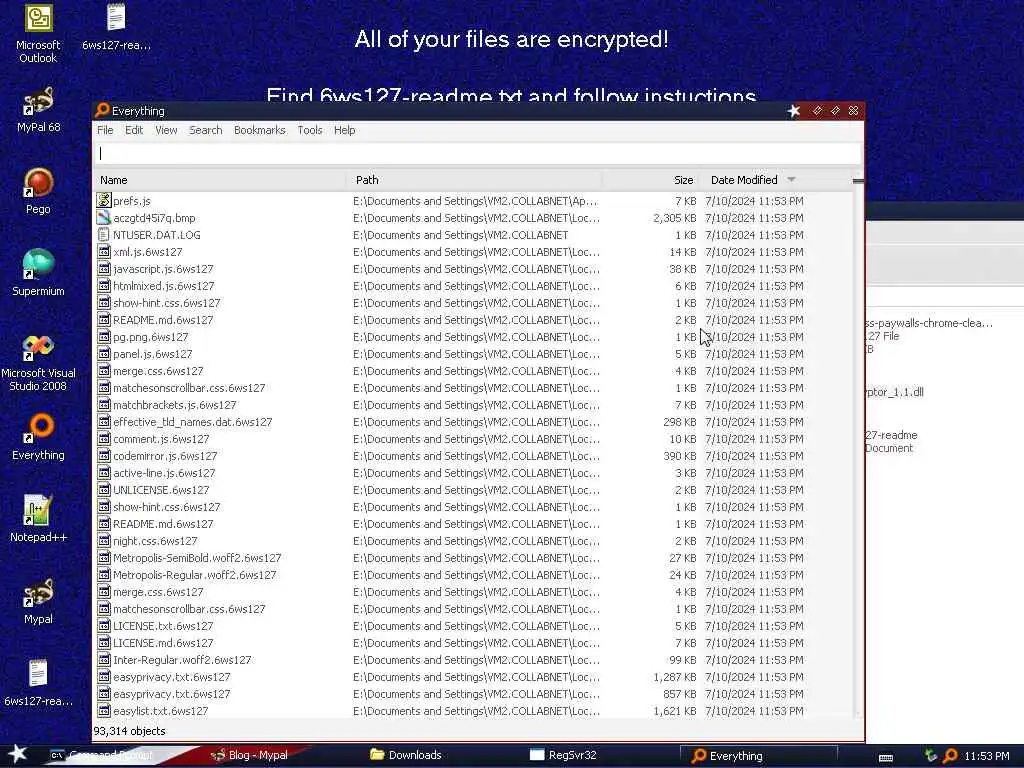Click the 2,305 KB size cell

pyautogui.click(x=675, y=217)
